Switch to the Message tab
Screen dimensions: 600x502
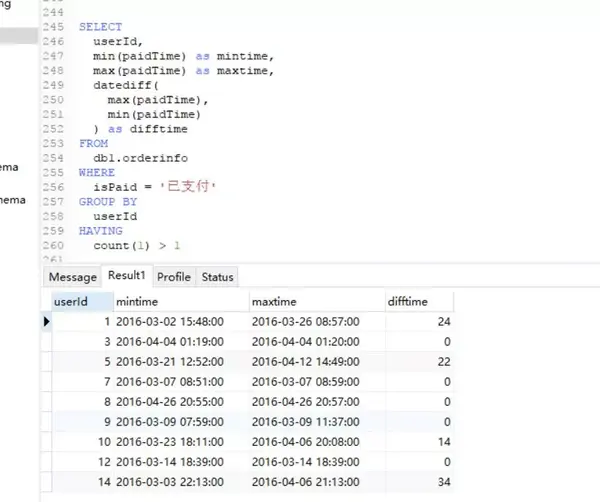[73, 277]
